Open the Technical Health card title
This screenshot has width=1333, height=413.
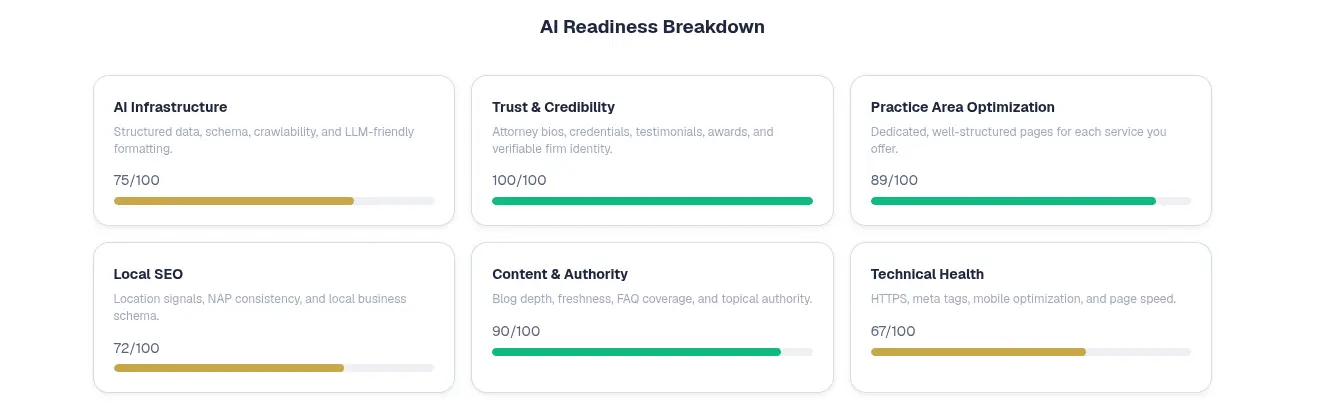[927, 274]
